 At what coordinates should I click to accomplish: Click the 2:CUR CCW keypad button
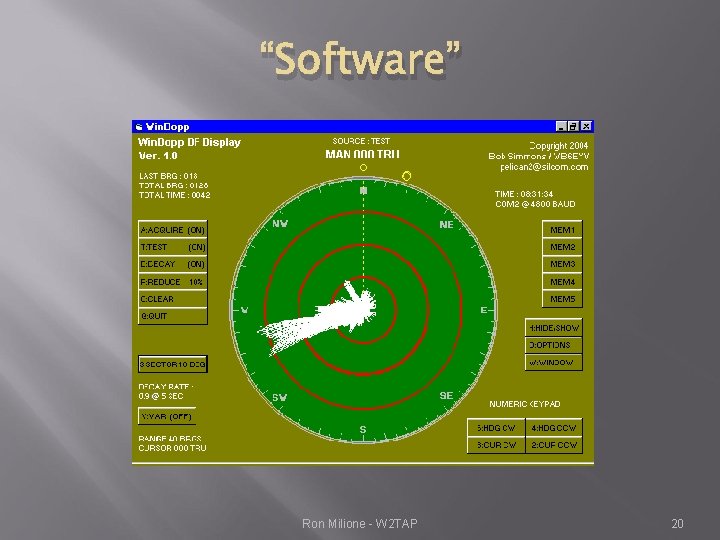click(554, 445)
